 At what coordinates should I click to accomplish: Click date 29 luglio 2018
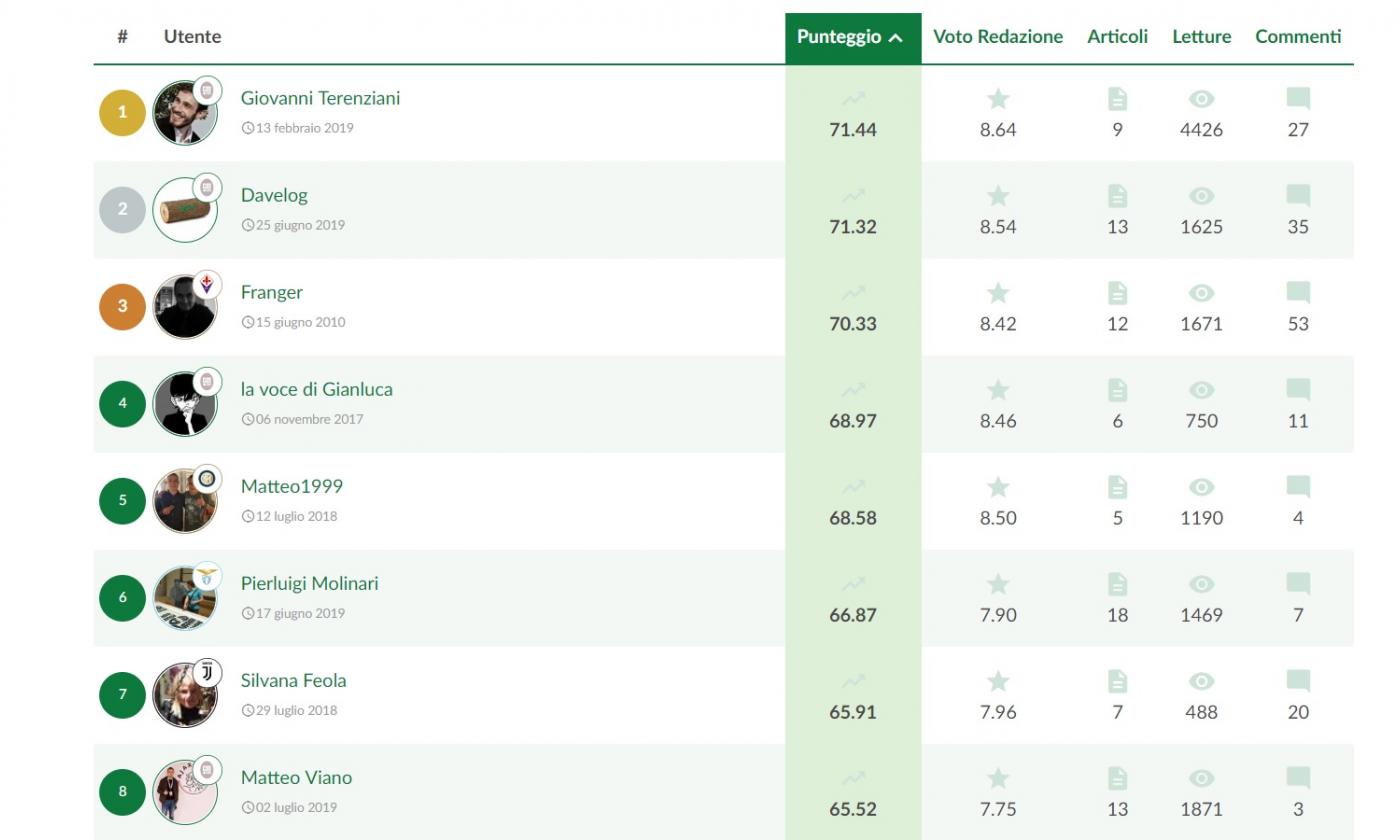coord(297,710)
